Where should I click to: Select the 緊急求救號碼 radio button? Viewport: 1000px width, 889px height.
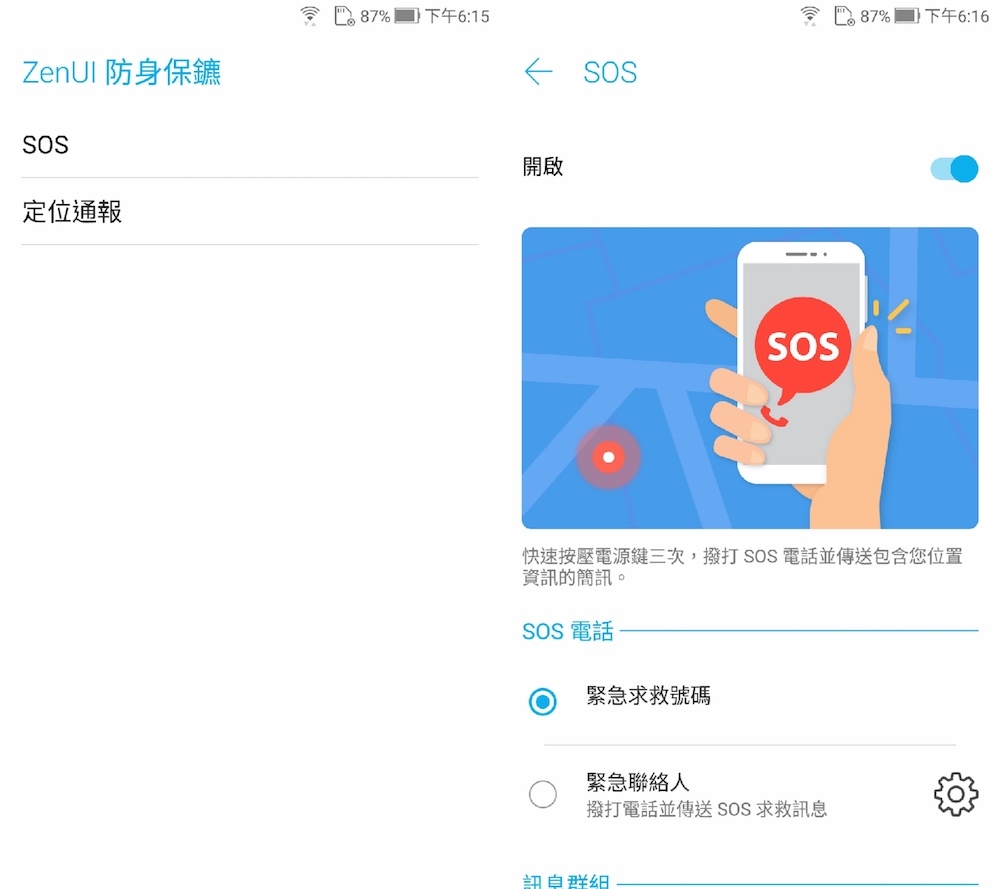pos(543,702)
